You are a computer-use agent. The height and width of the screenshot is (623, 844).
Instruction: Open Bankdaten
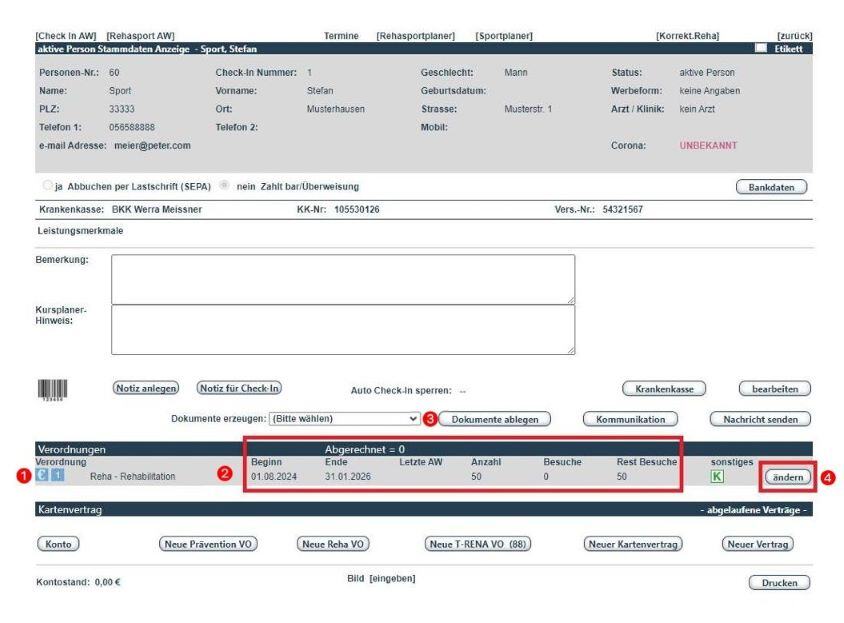tap(771, 186)
